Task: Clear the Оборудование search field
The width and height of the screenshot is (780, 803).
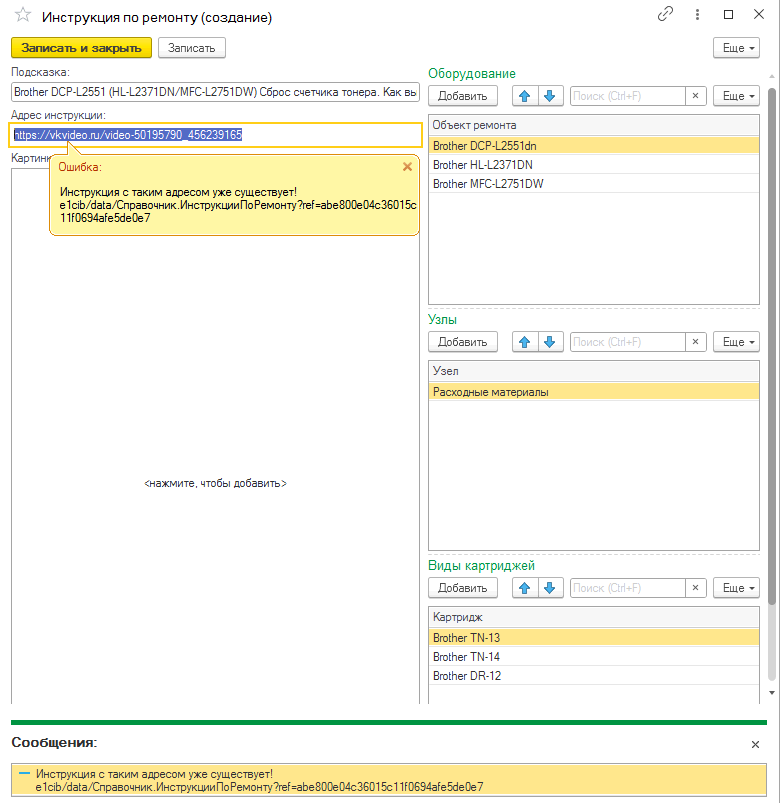Action: click(695, 96)
